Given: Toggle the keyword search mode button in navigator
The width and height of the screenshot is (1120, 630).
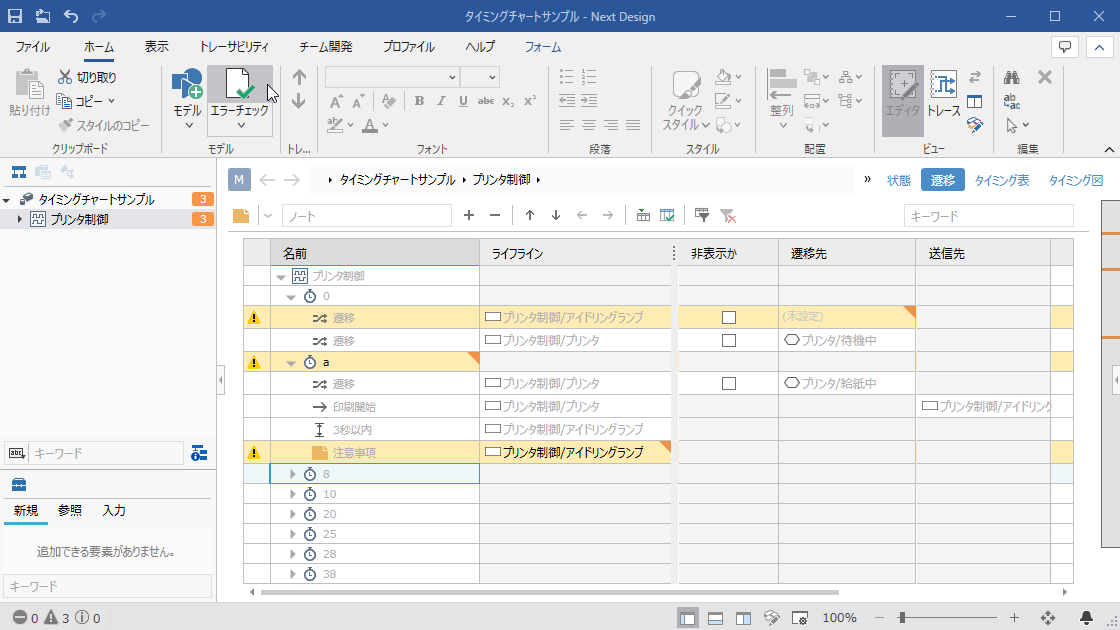Looking at the screenshot, I should click(16, 453).
